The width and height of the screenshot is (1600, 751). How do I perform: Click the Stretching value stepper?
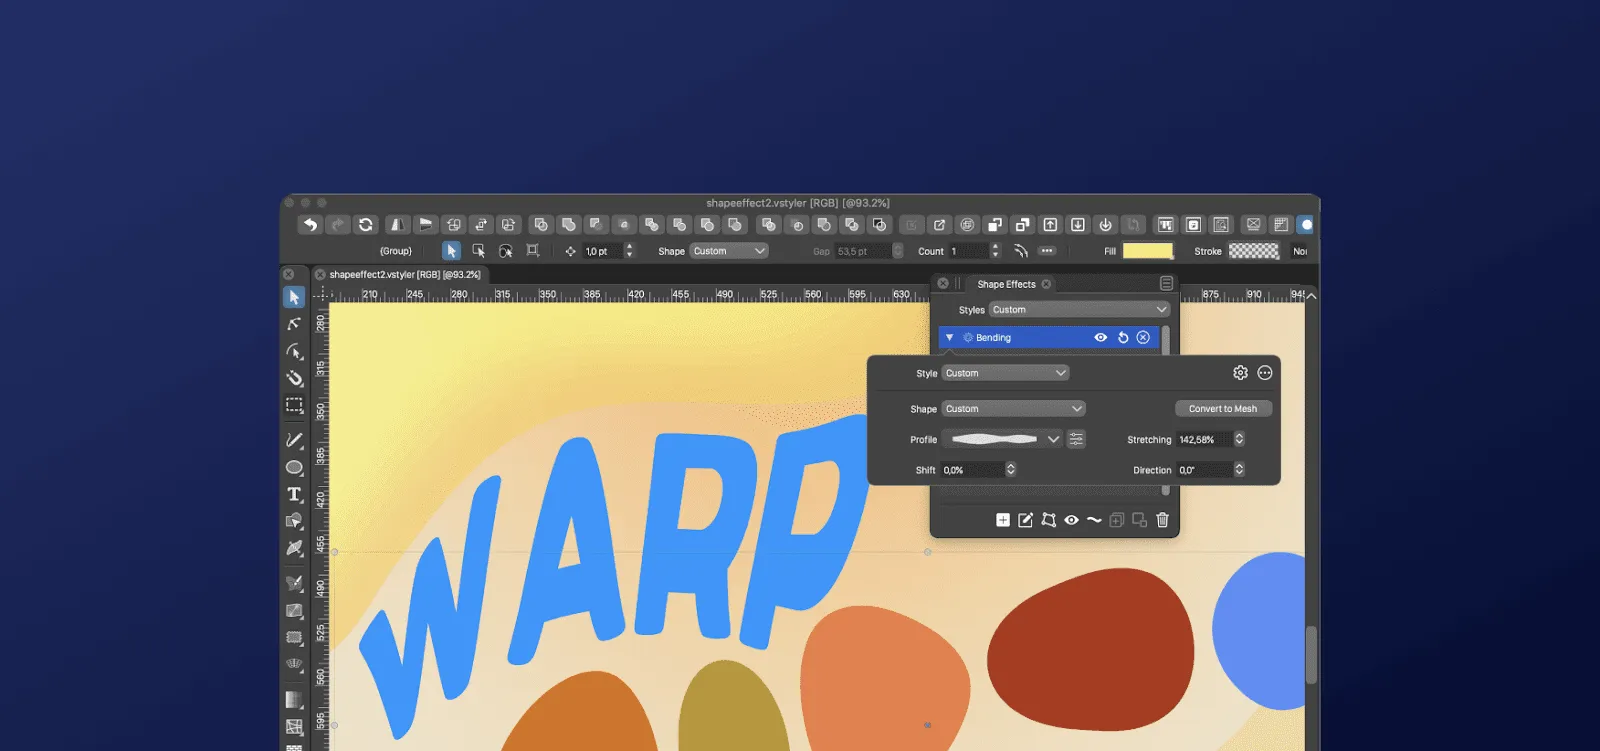[1239, 439]
